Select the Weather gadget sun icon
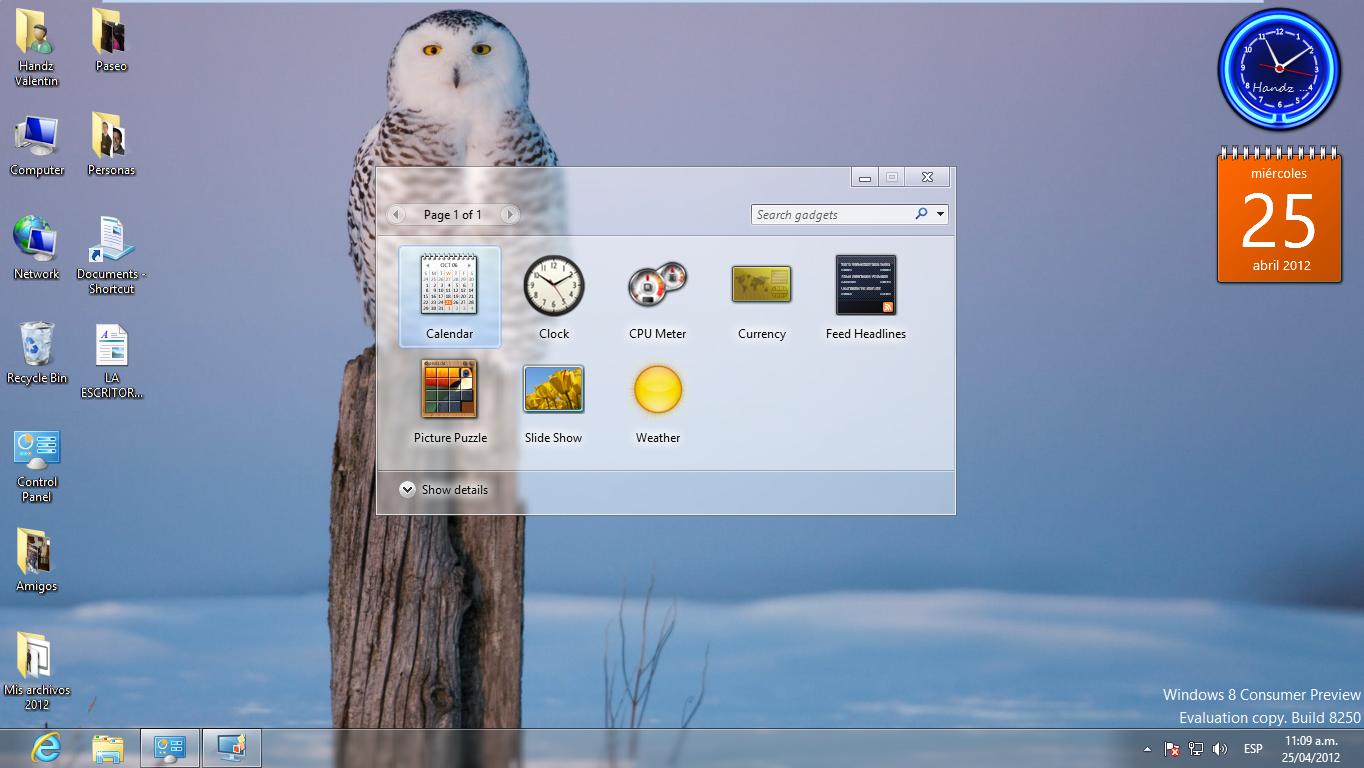1364x768 pixels. [x=657, y=389]
